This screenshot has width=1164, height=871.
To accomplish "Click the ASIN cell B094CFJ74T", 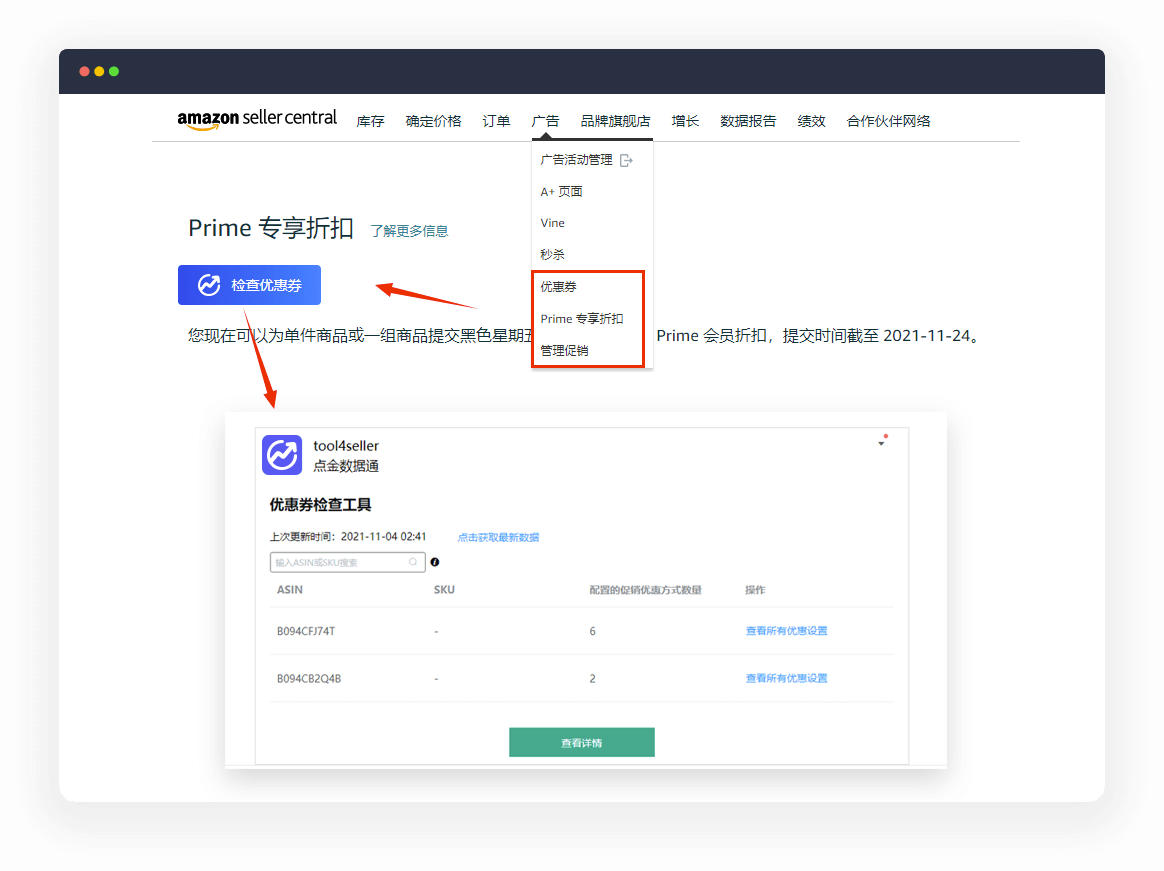I will (x=306, y=631).
